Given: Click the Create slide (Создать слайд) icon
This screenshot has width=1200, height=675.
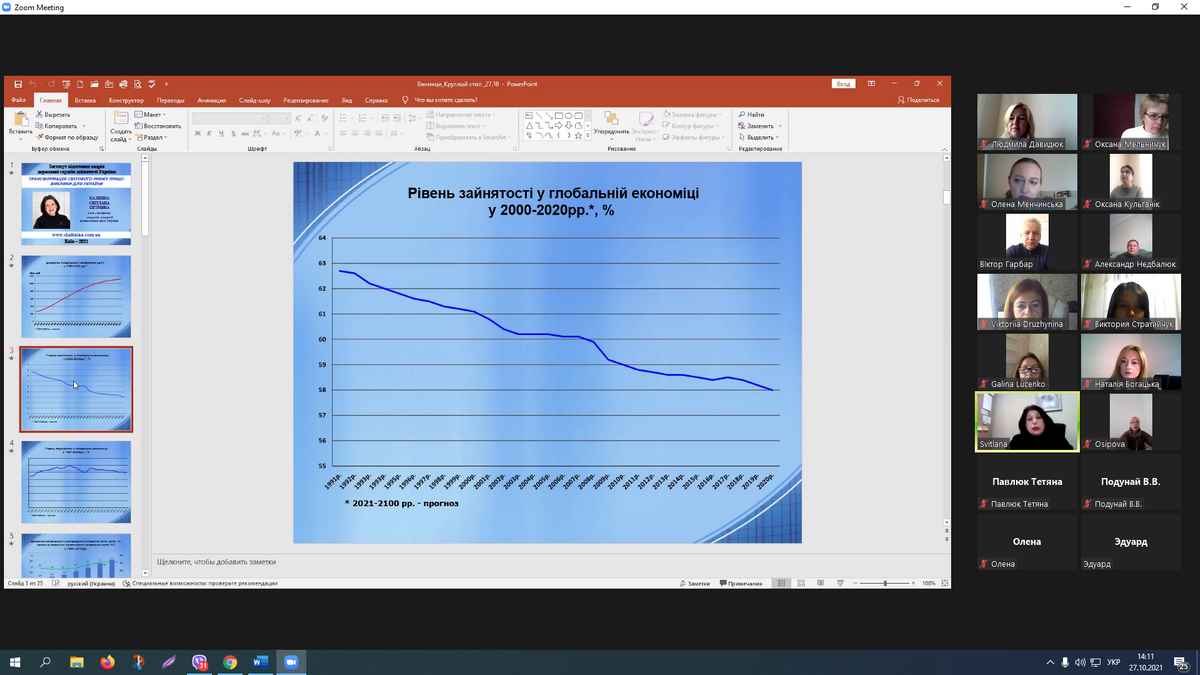Looking at the screenshot, I should [x=121, y=124].
